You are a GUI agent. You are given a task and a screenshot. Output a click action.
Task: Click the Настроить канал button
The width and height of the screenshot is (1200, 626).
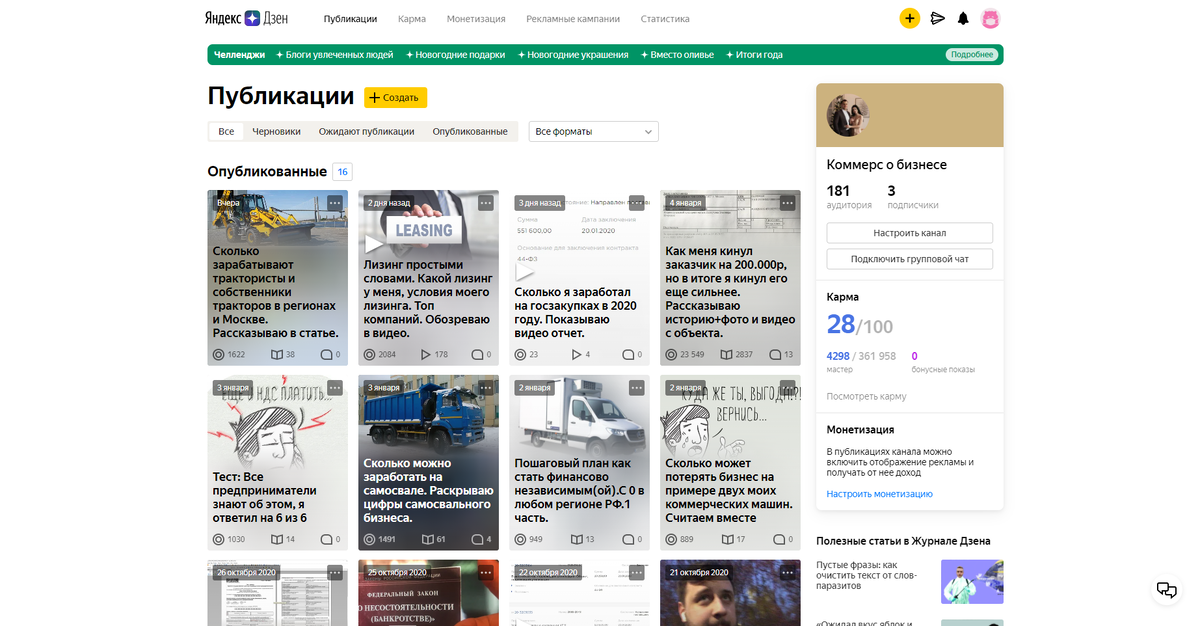tap(909, 233)
